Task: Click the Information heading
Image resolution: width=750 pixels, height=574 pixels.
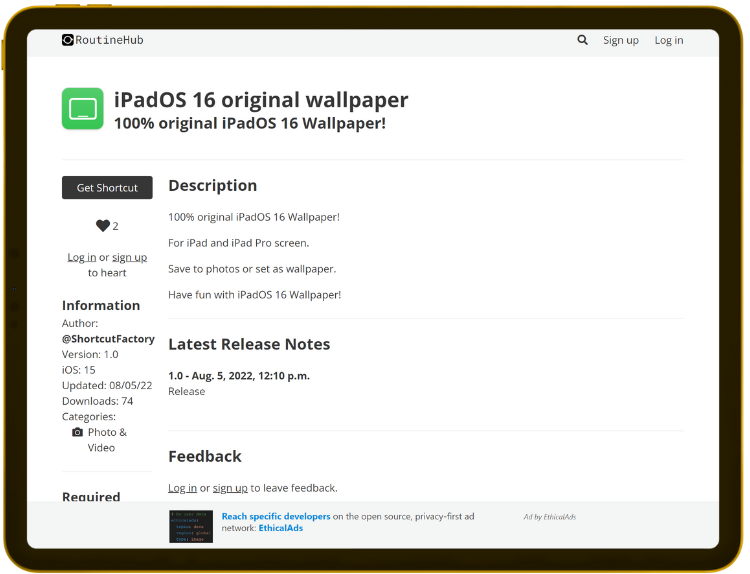Action: pos(101,306)
